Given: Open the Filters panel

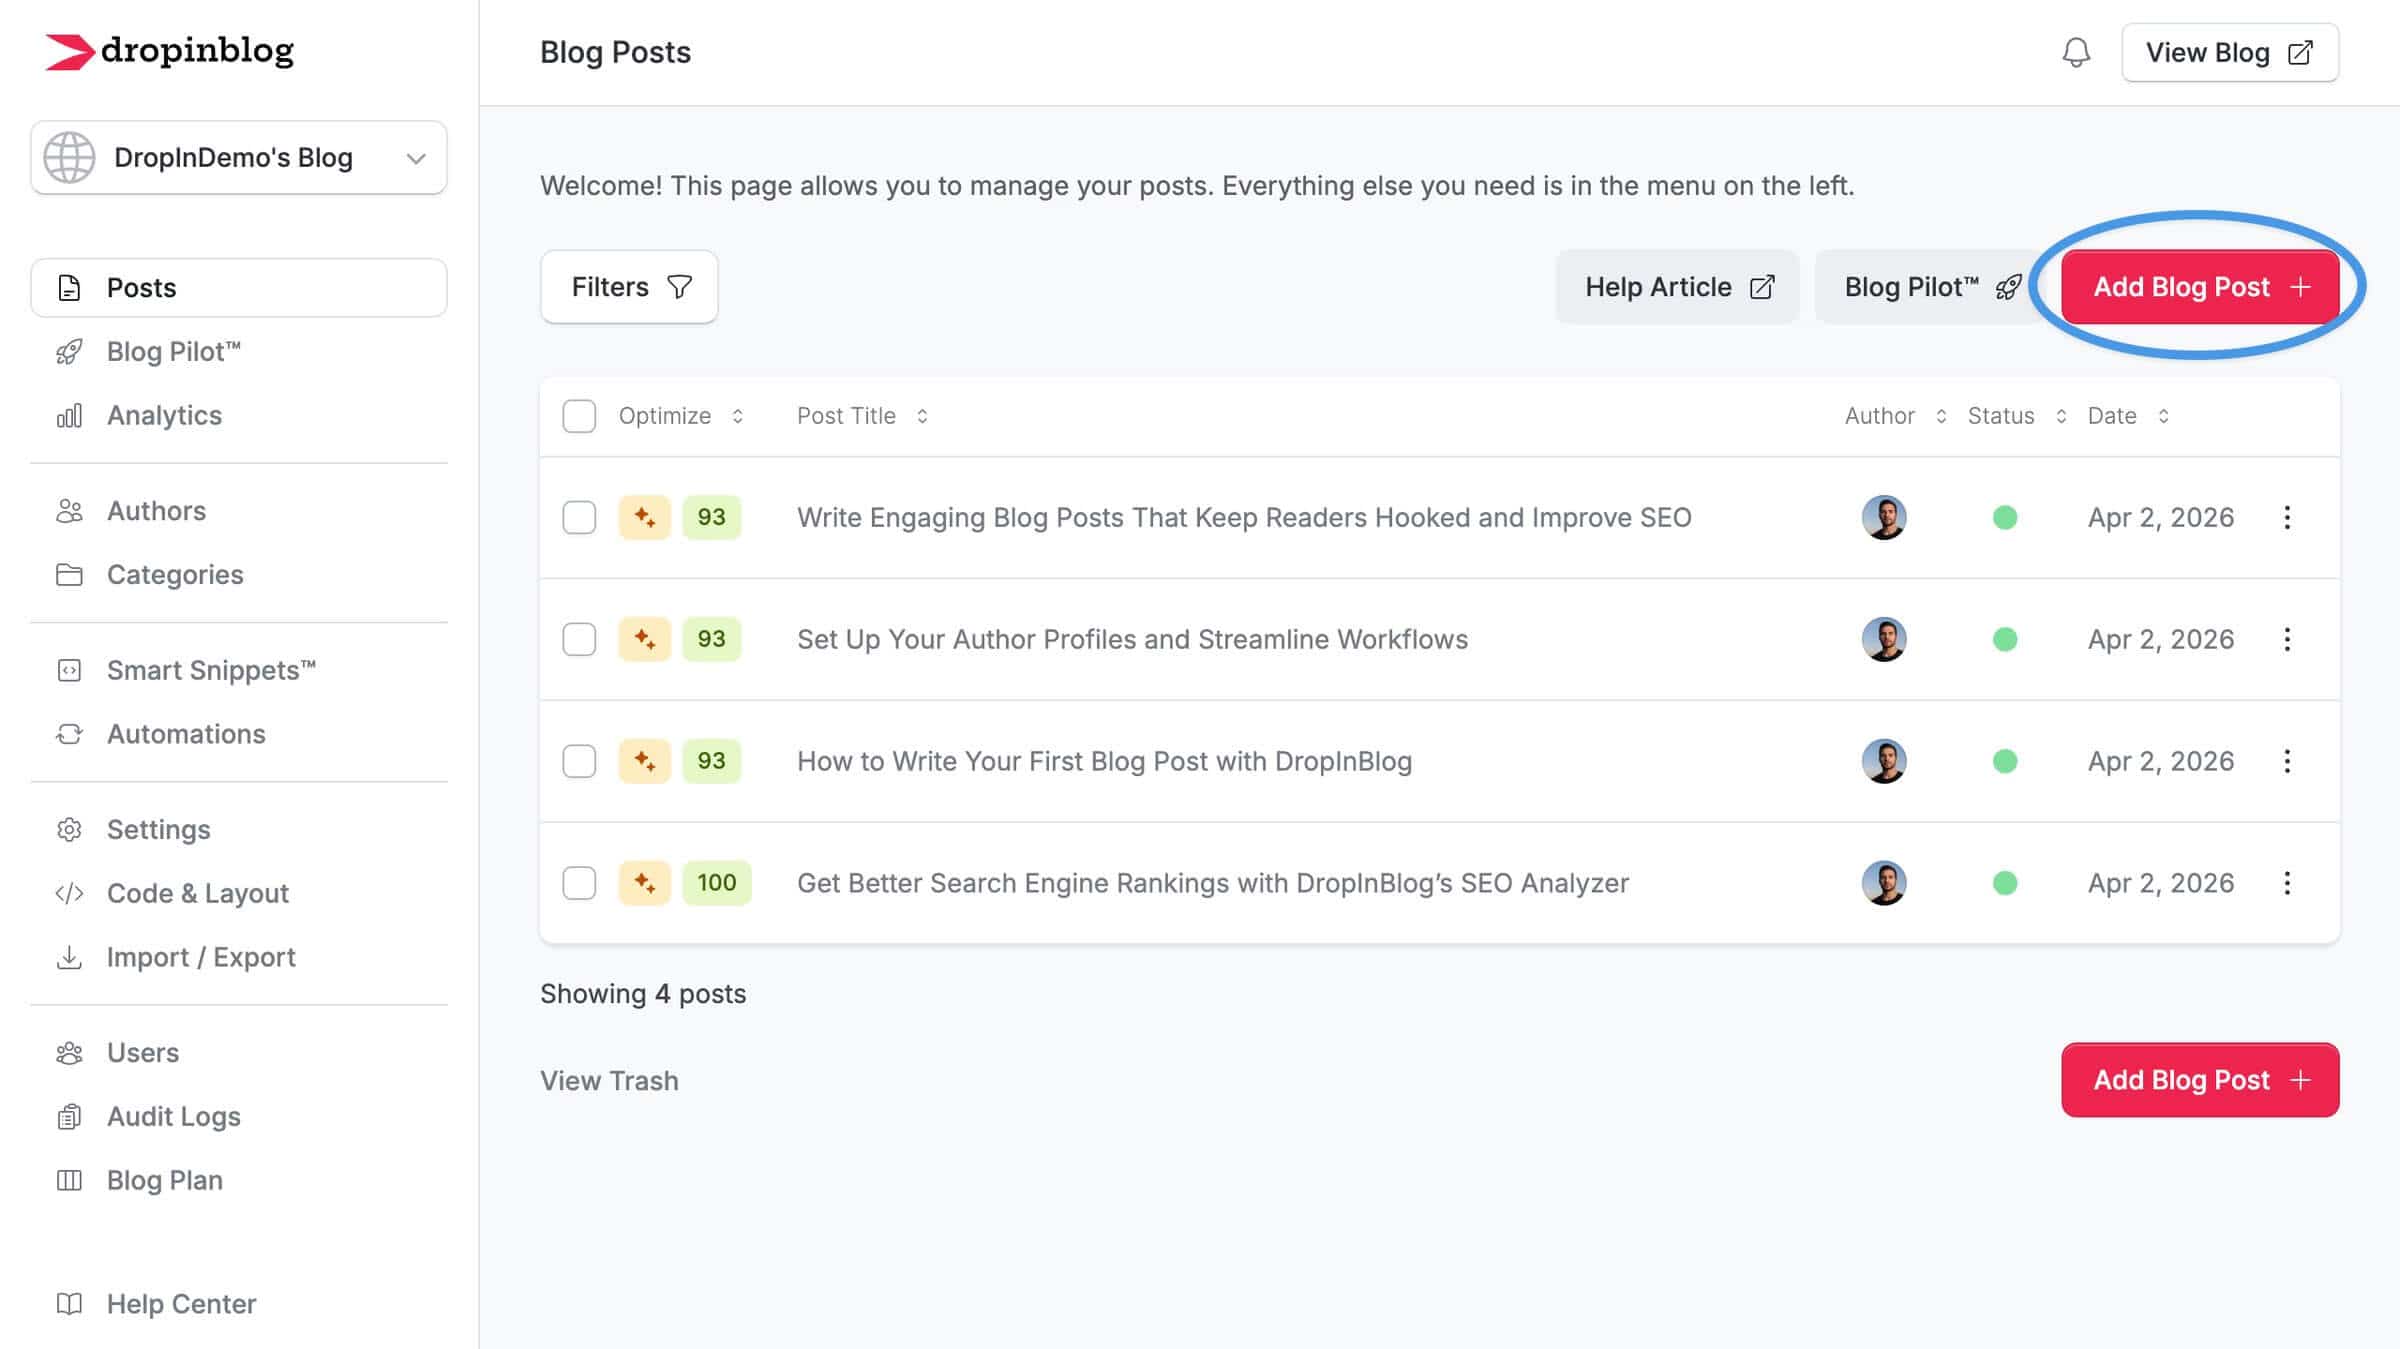Looking at the screenshot, I should 629,287.
